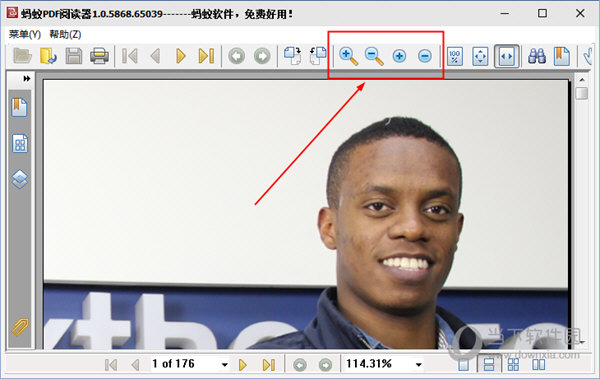Image resolution: width=600 pixels, height=379 pixels.
Task: Go to next page in bottom bar
Action: [242, 364]
